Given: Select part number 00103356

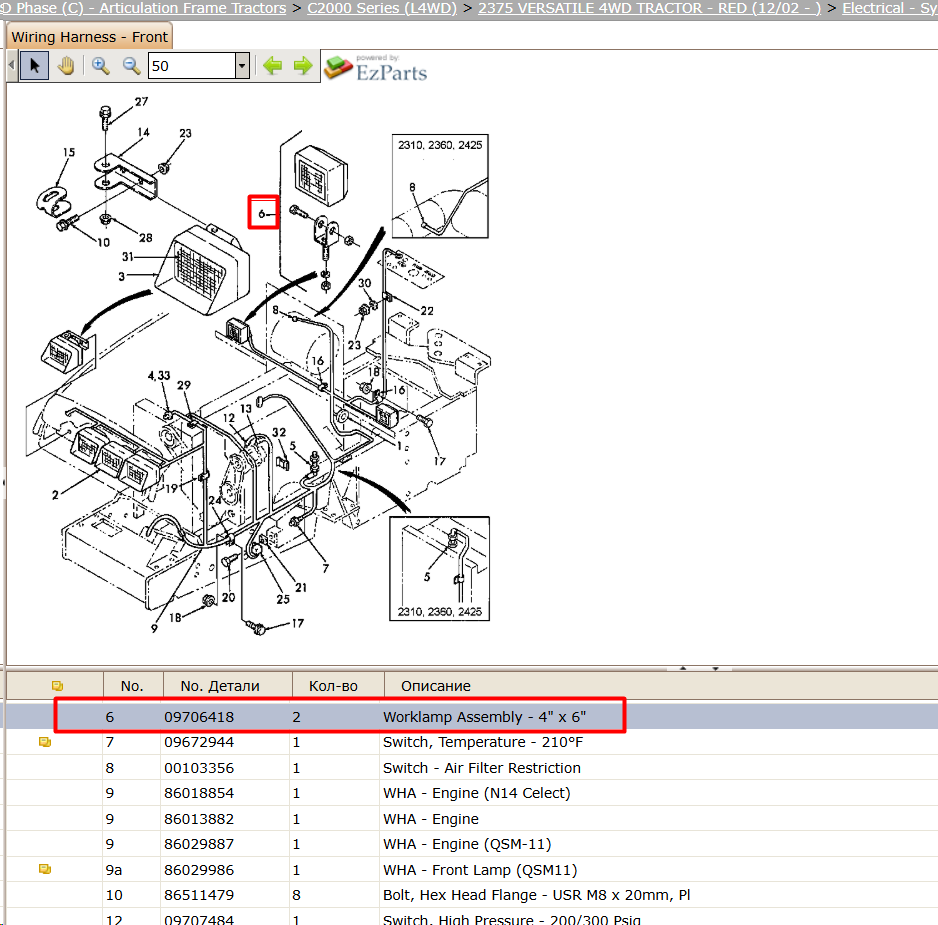Looking at the screenshot, I should pyautogui.click(x=199, y=768).
